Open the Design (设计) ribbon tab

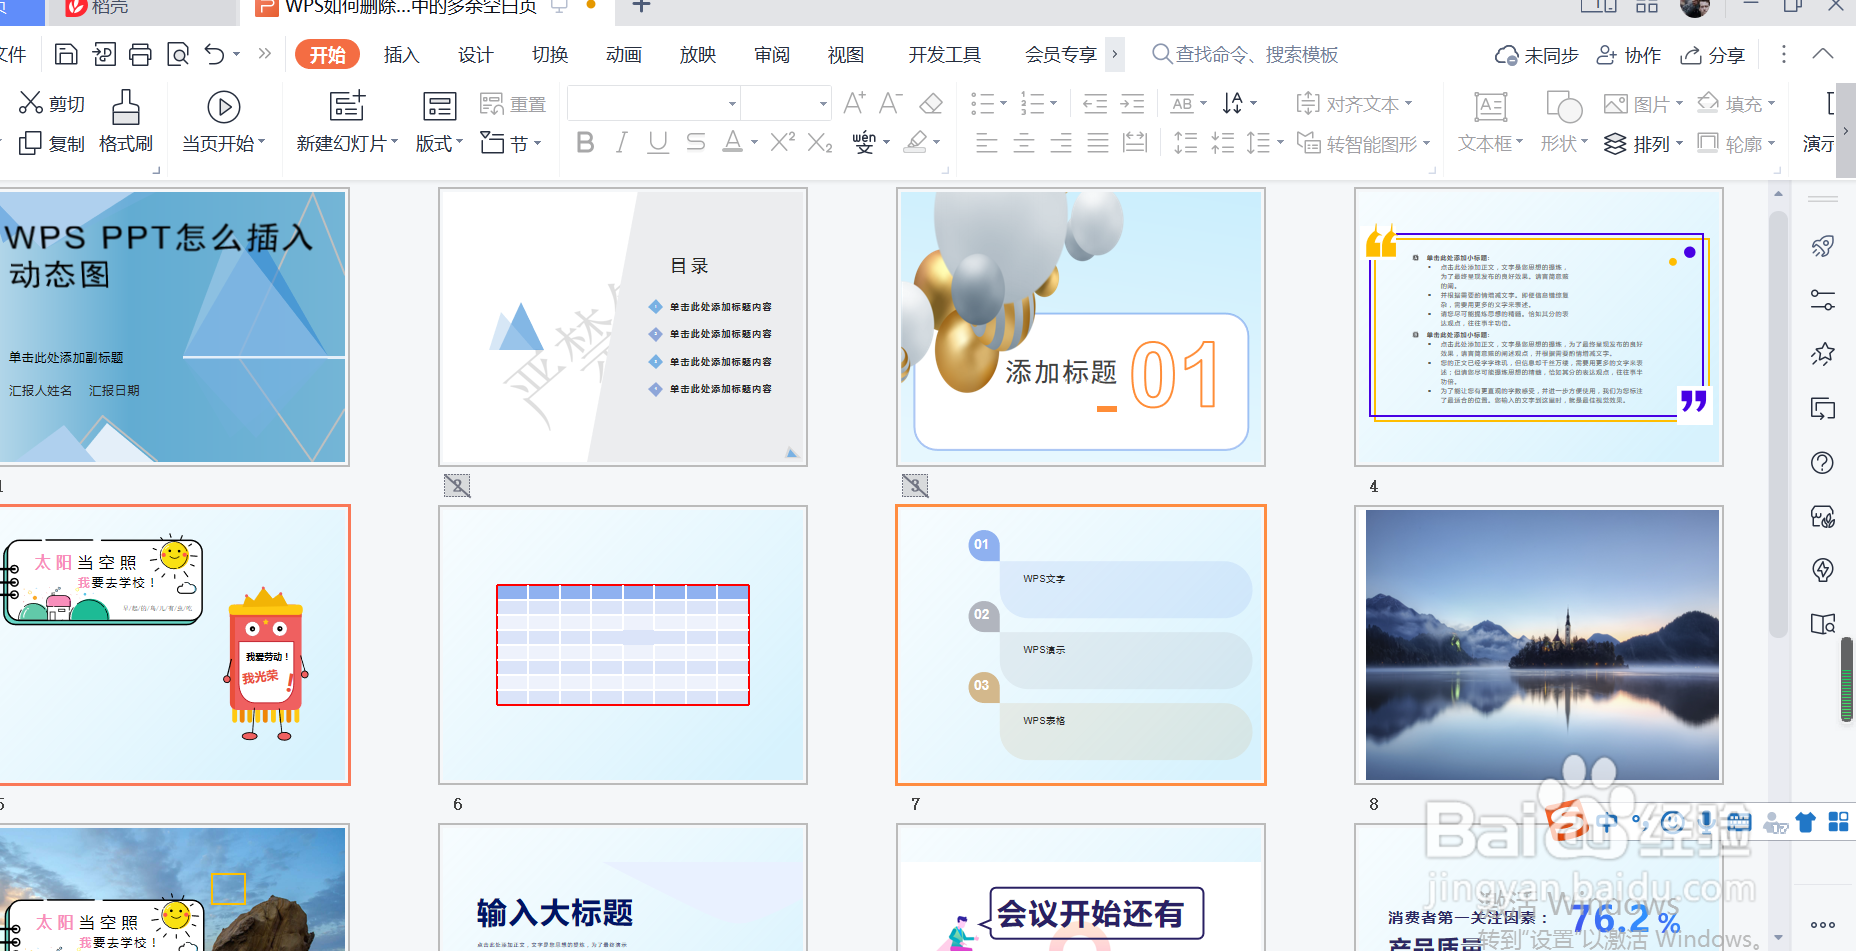tap(475, 54)
